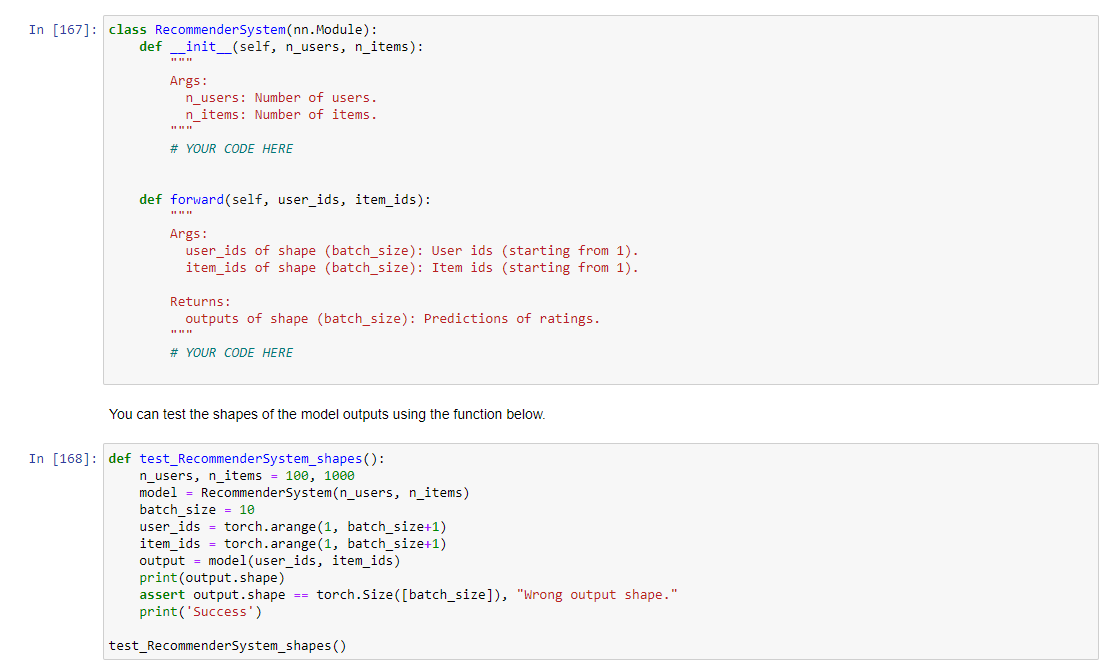
Task: Click the user_ids torch.arange line
Action: click(x=250, y=526)
